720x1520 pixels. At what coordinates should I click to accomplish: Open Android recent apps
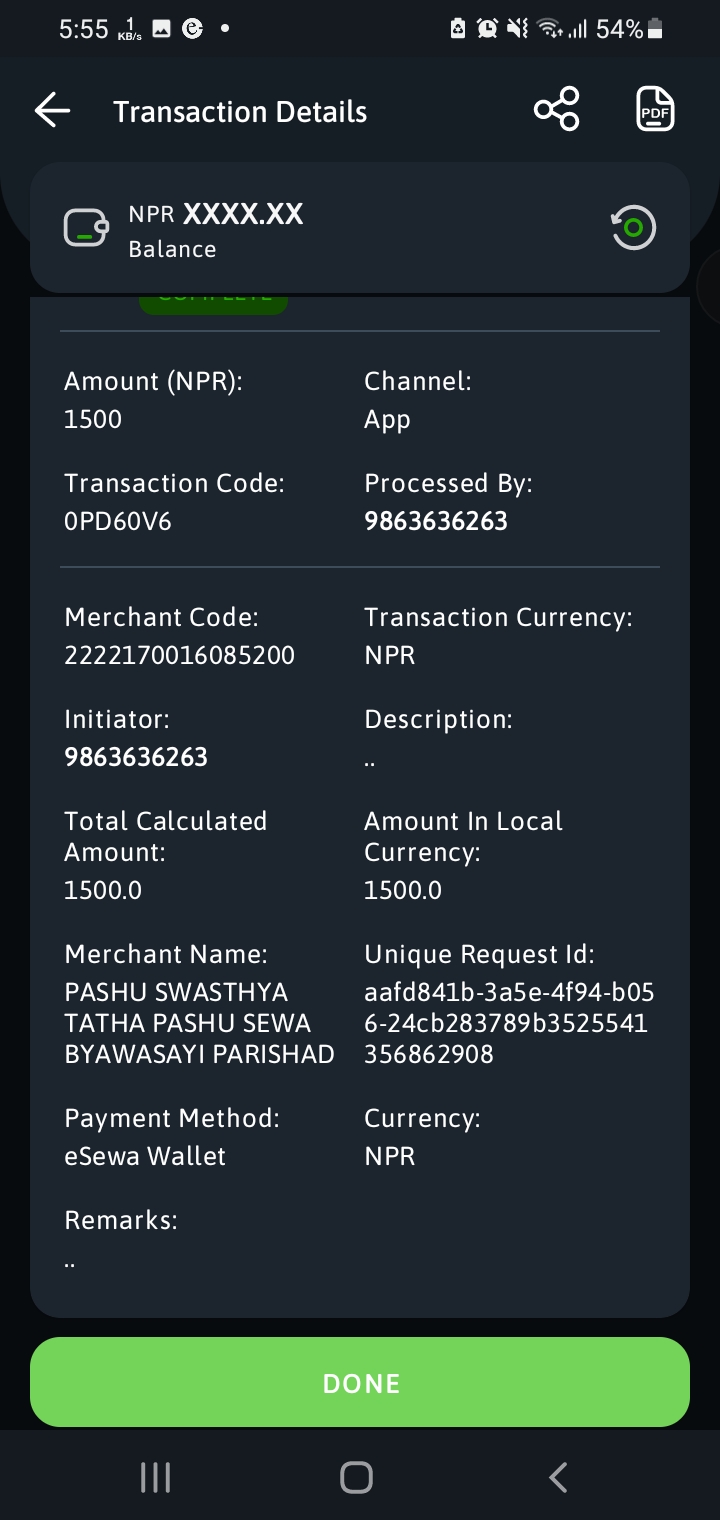pyautogui.click(x=155, y=1477)
